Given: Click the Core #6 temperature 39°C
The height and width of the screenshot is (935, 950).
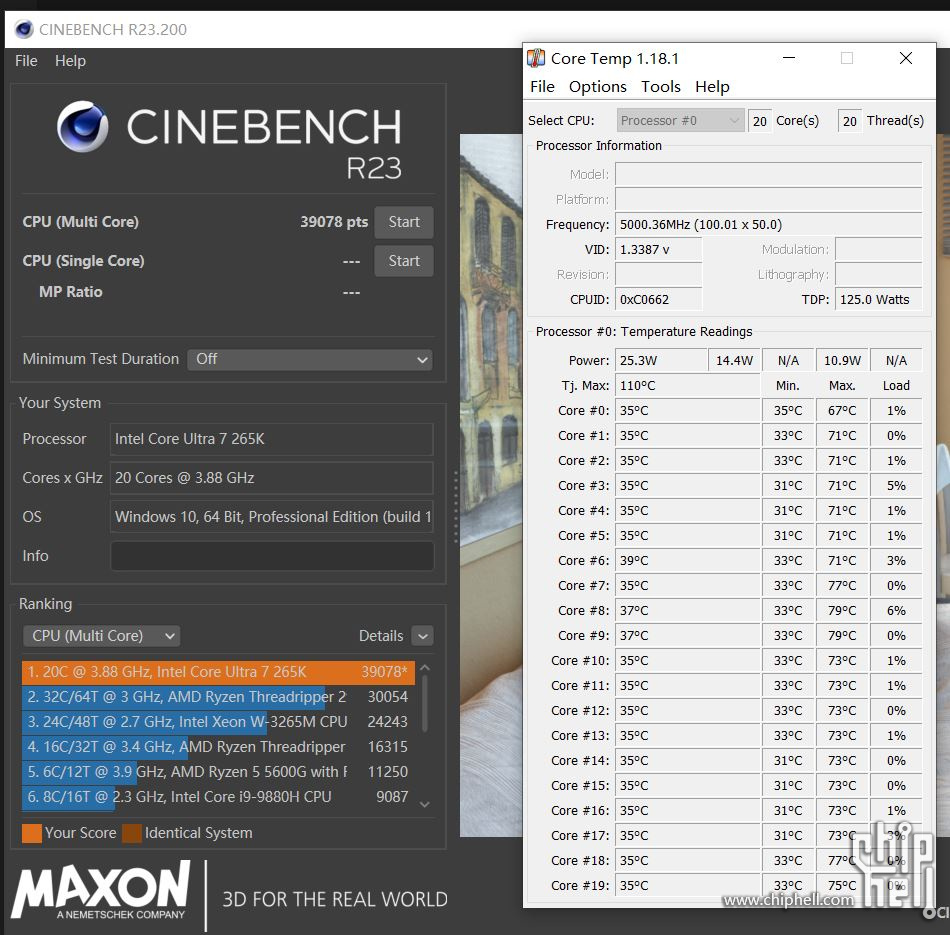Looking at the screenshot, I should [687, 561].
